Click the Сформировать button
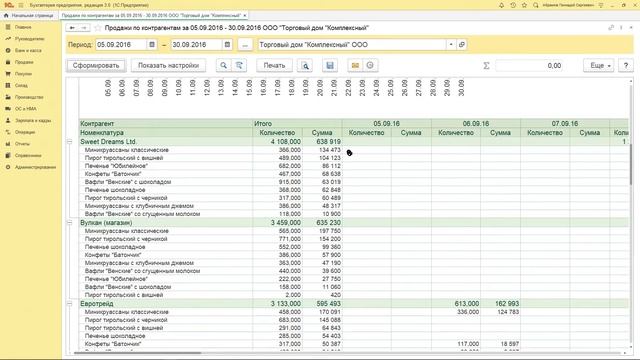 pos(96,65)
